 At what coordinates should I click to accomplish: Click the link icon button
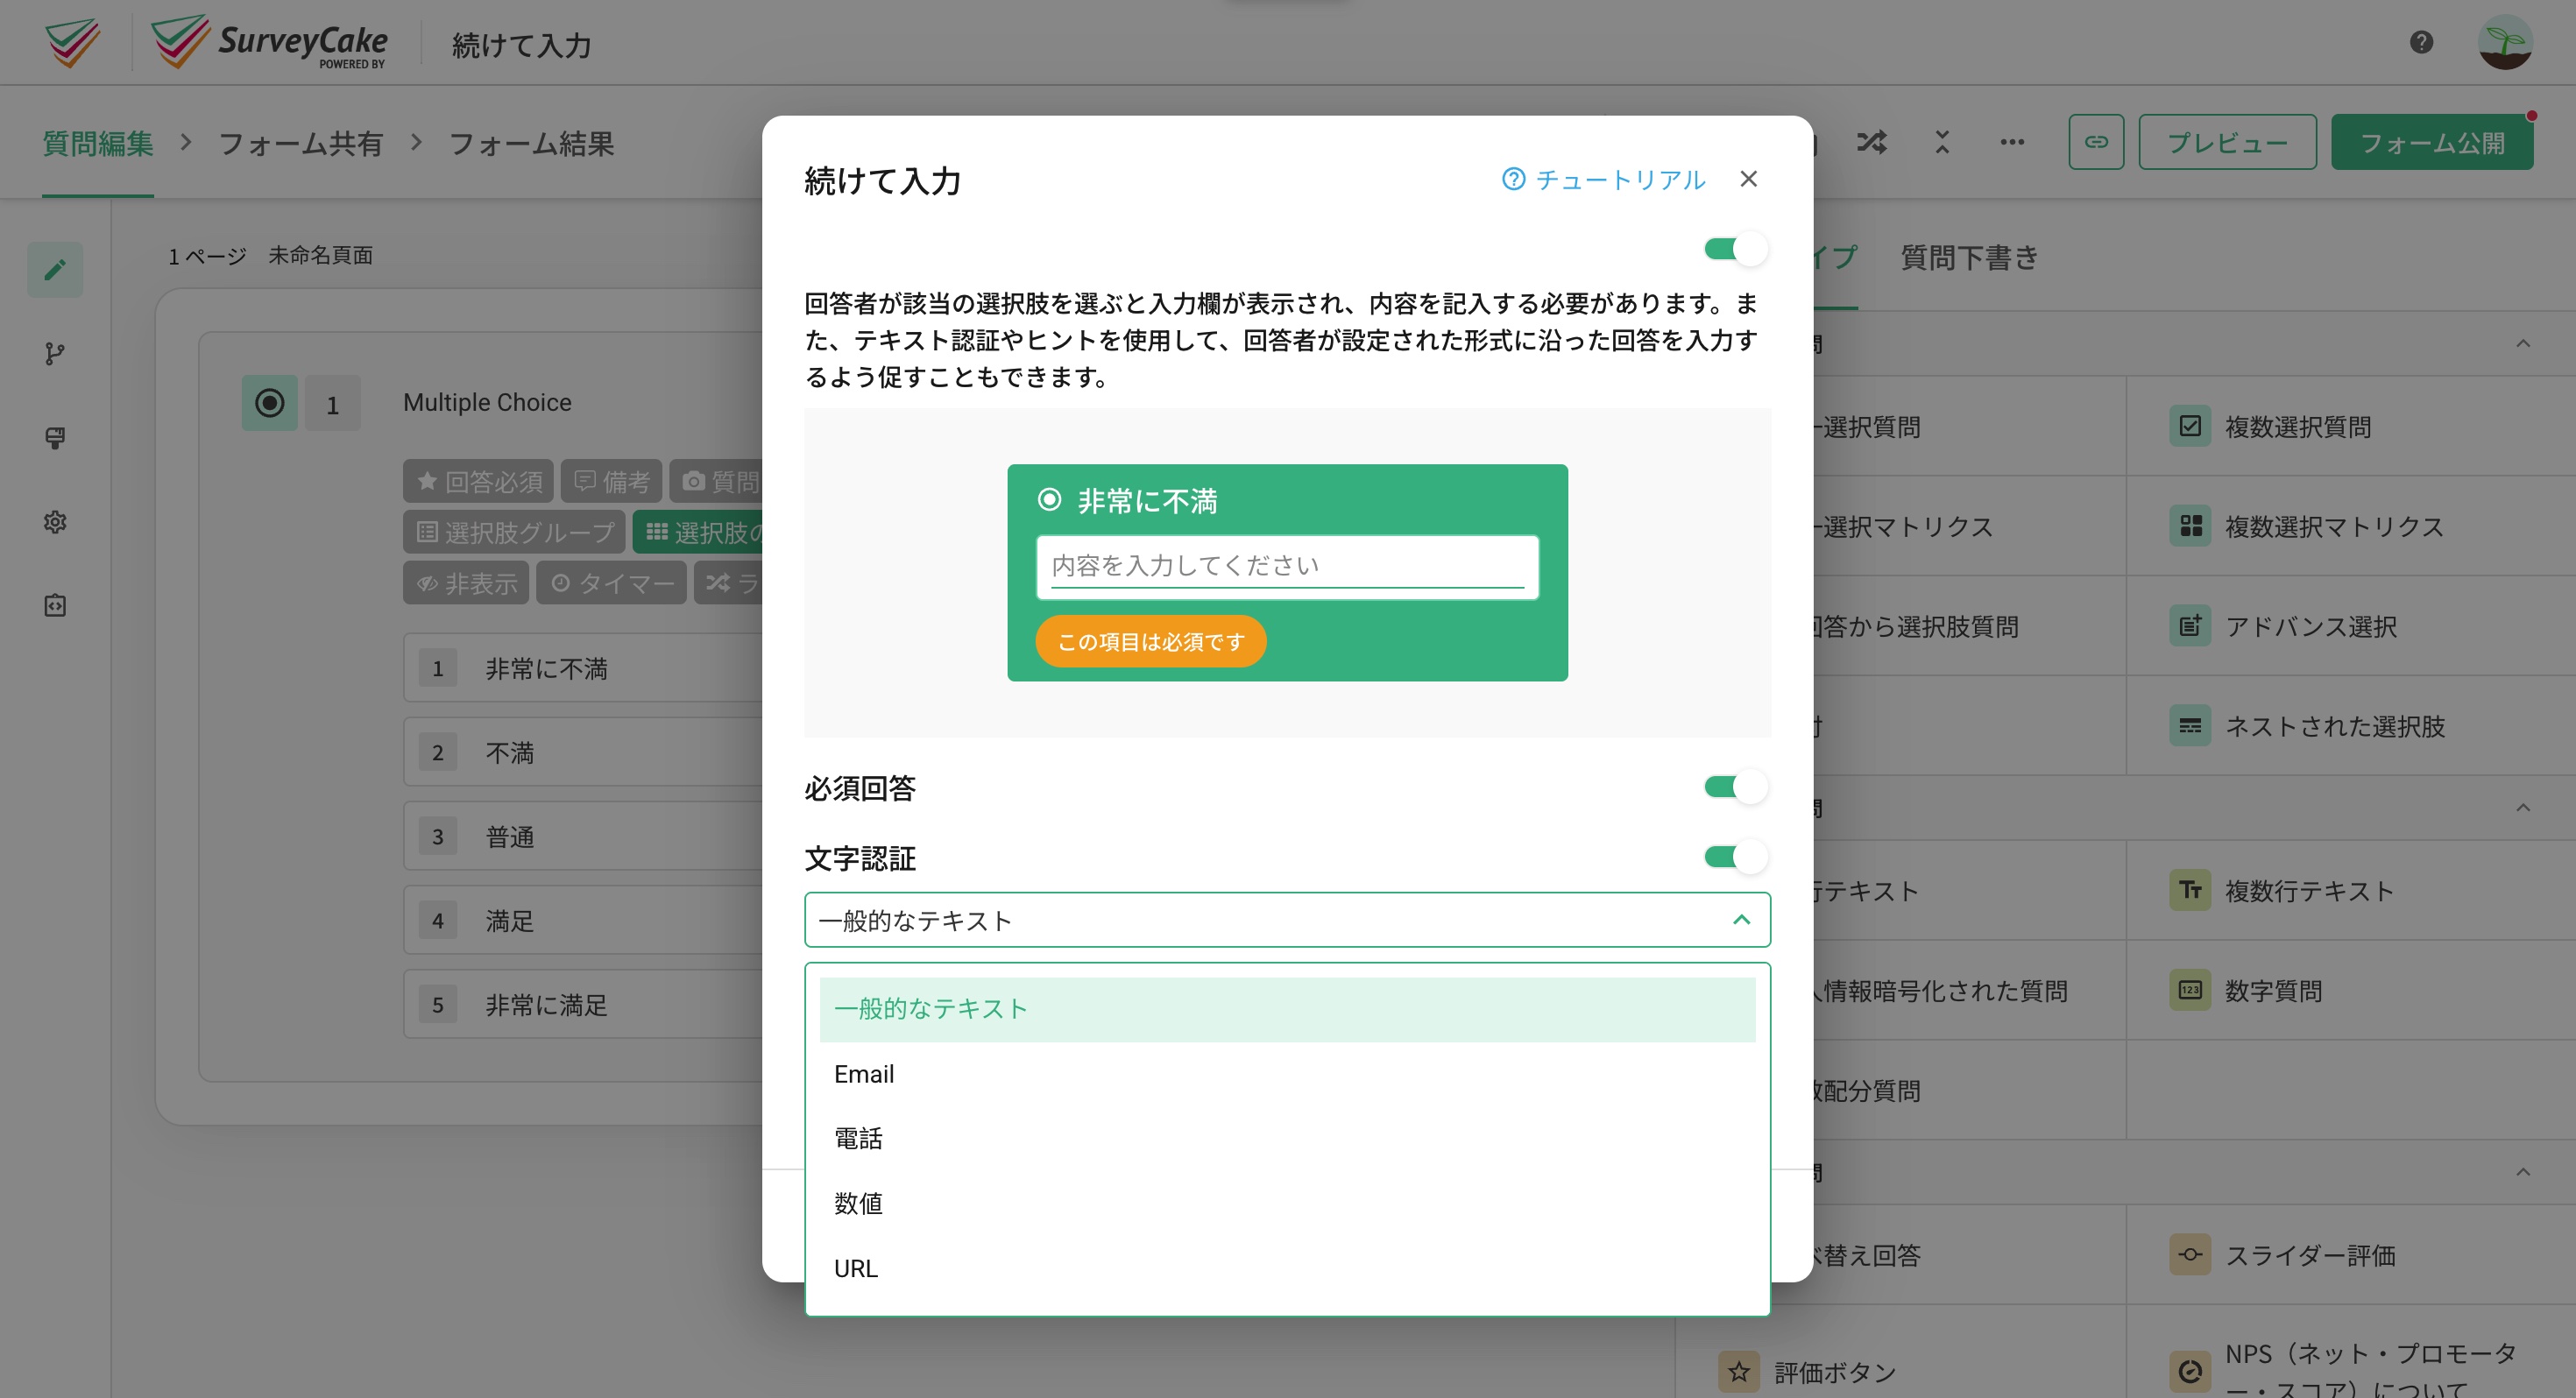[x=2096, y=142]
